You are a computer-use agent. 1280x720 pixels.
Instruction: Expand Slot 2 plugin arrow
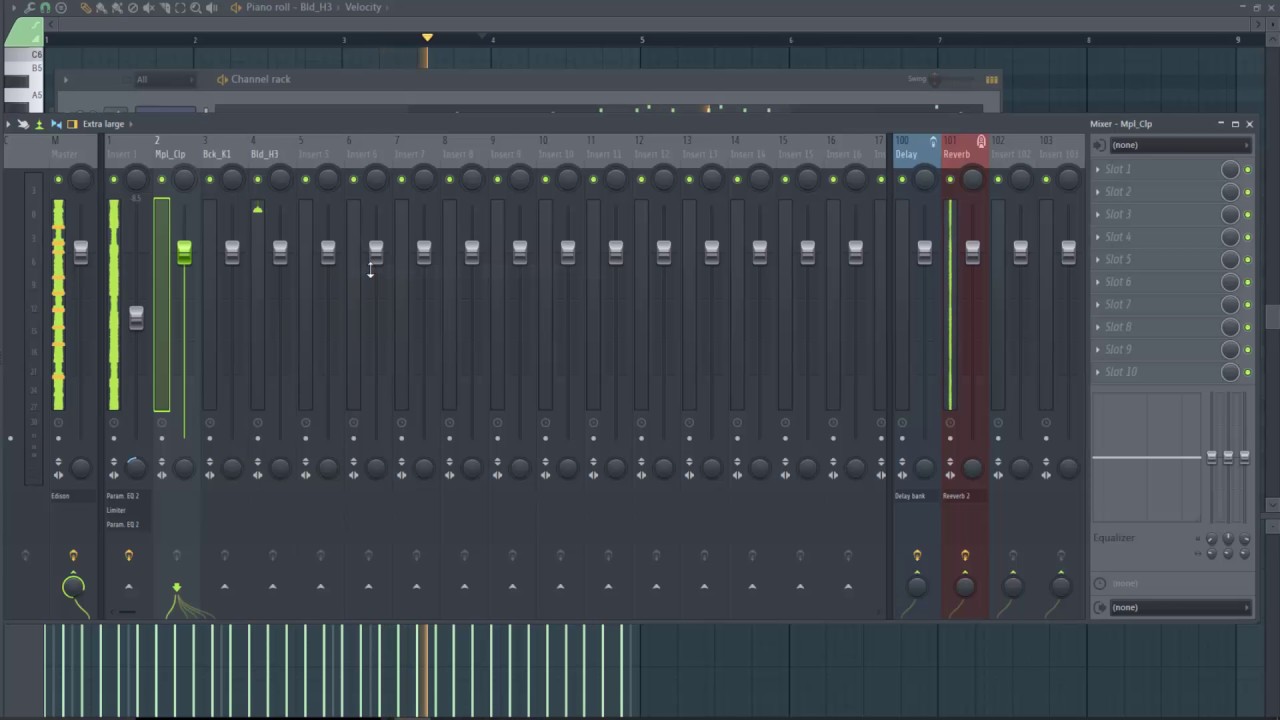point(1098,192)
